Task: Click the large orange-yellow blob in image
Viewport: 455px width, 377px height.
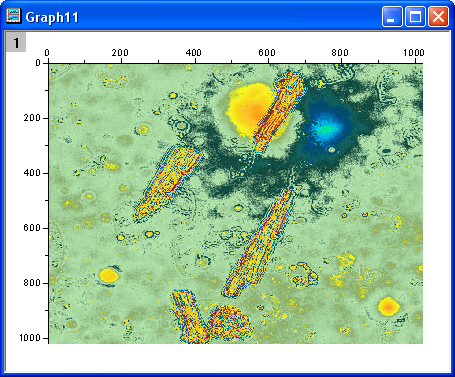Action: [x=249, y=108]
